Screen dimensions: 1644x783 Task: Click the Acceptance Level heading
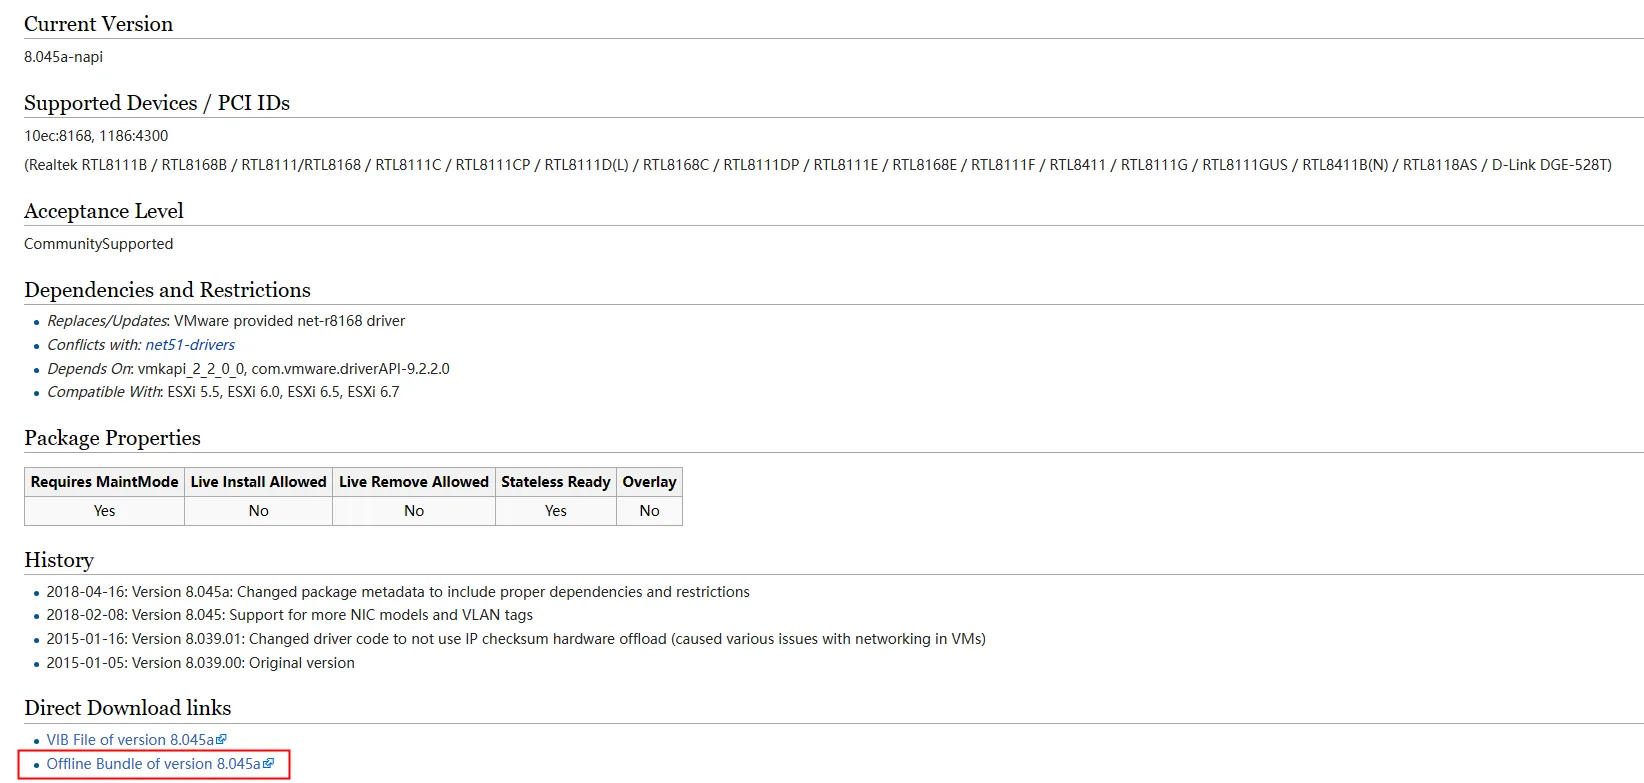(104, 211)
